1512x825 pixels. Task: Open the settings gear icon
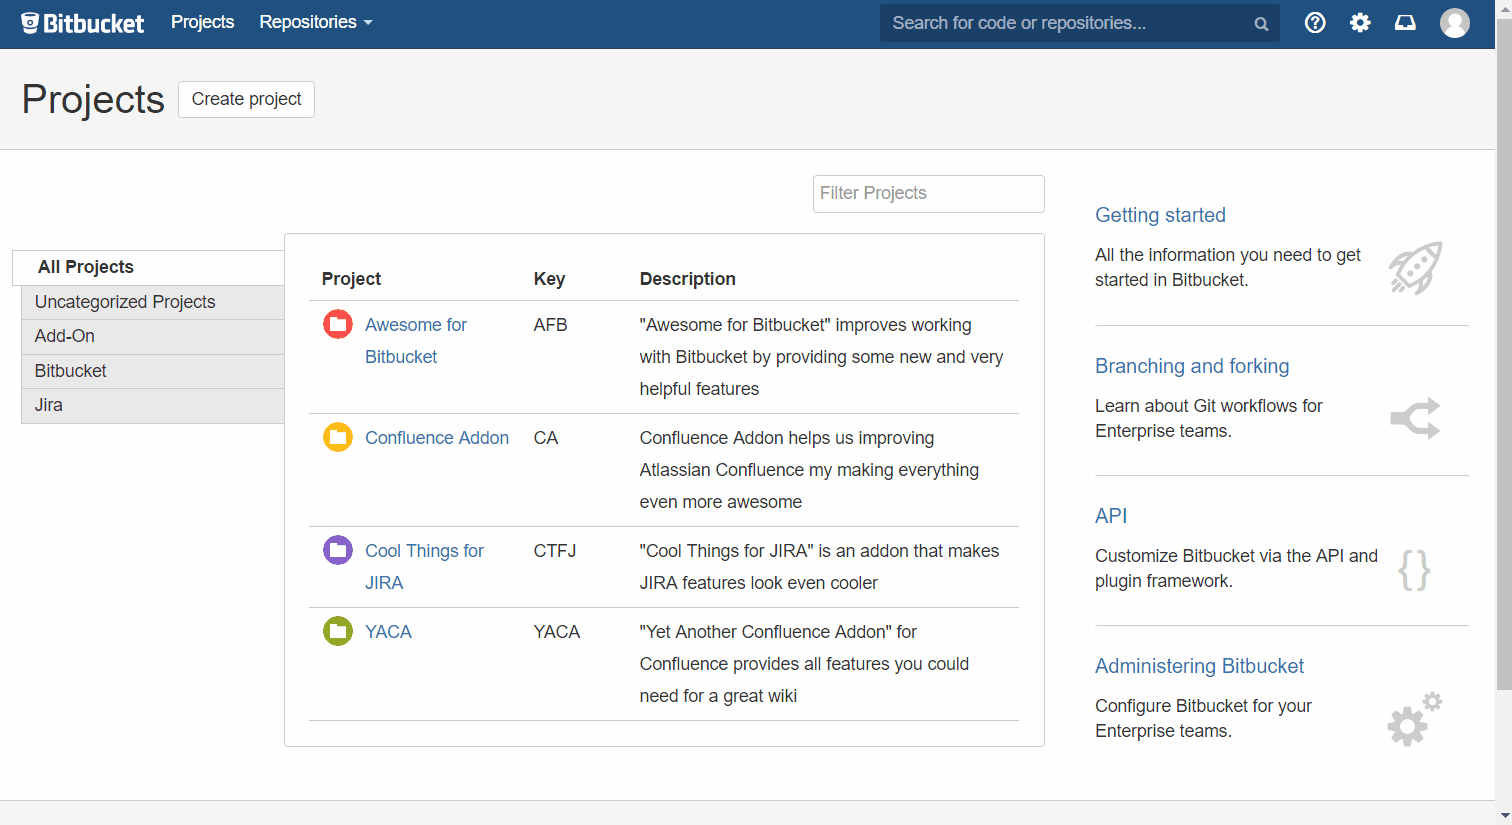click(1360, 21)
